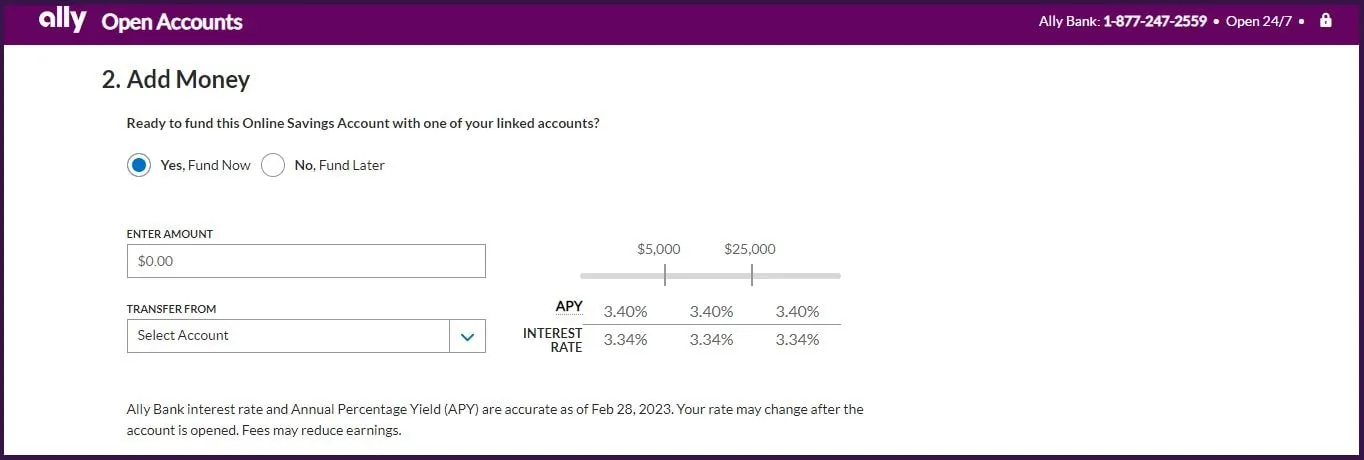The image size is (1364, 460).
Task: Click the Open Accounts header title
Action: [172, 22]
